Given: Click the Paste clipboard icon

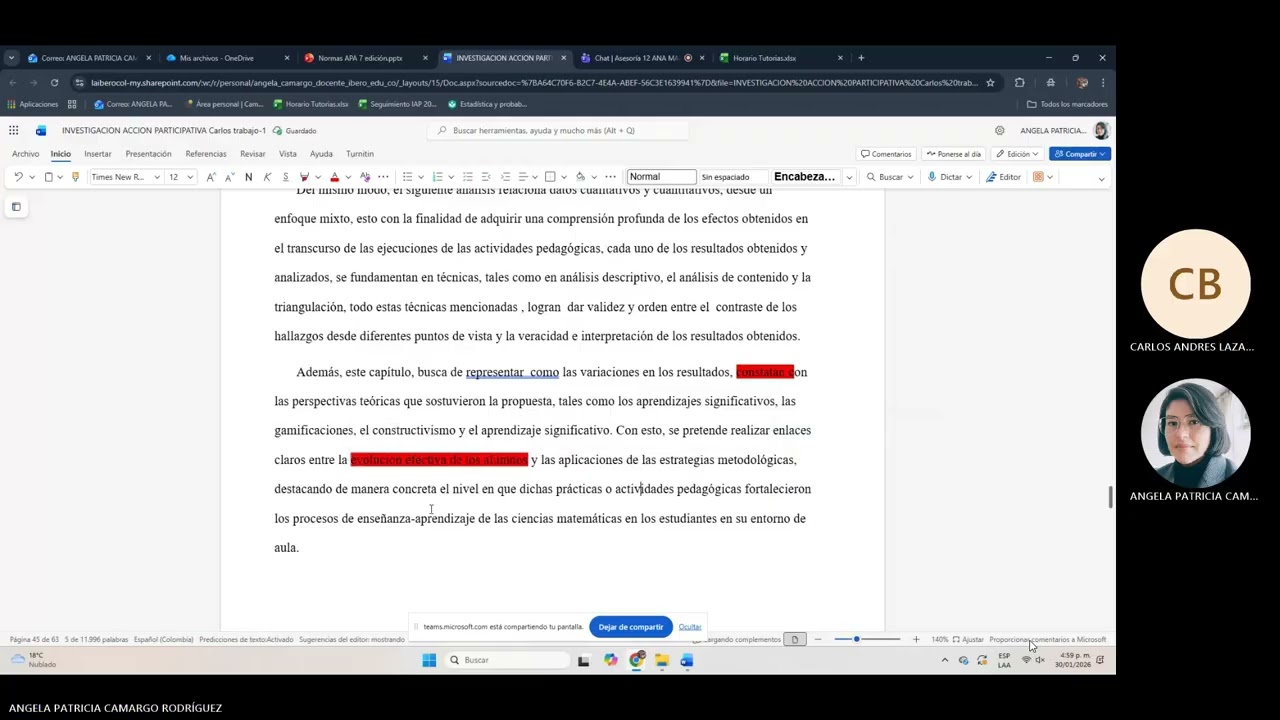Looking at the screenshot, I should point(48,177).
